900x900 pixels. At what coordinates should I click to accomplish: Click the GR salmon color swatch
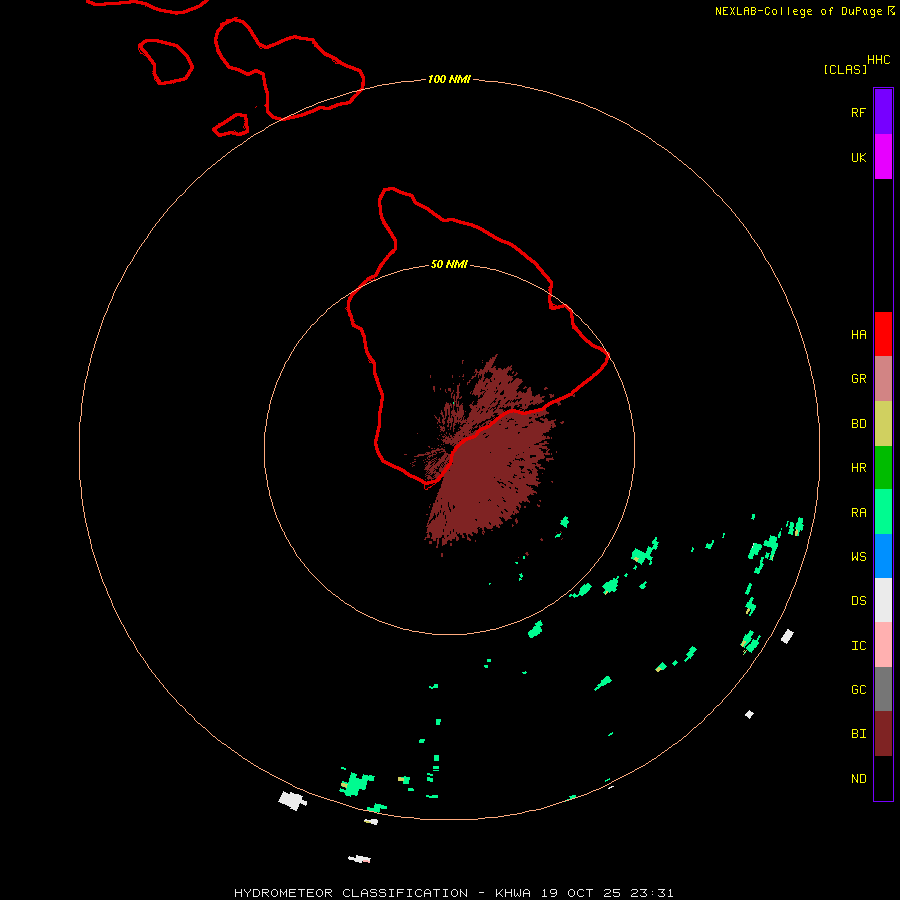[x=883, y=379]
